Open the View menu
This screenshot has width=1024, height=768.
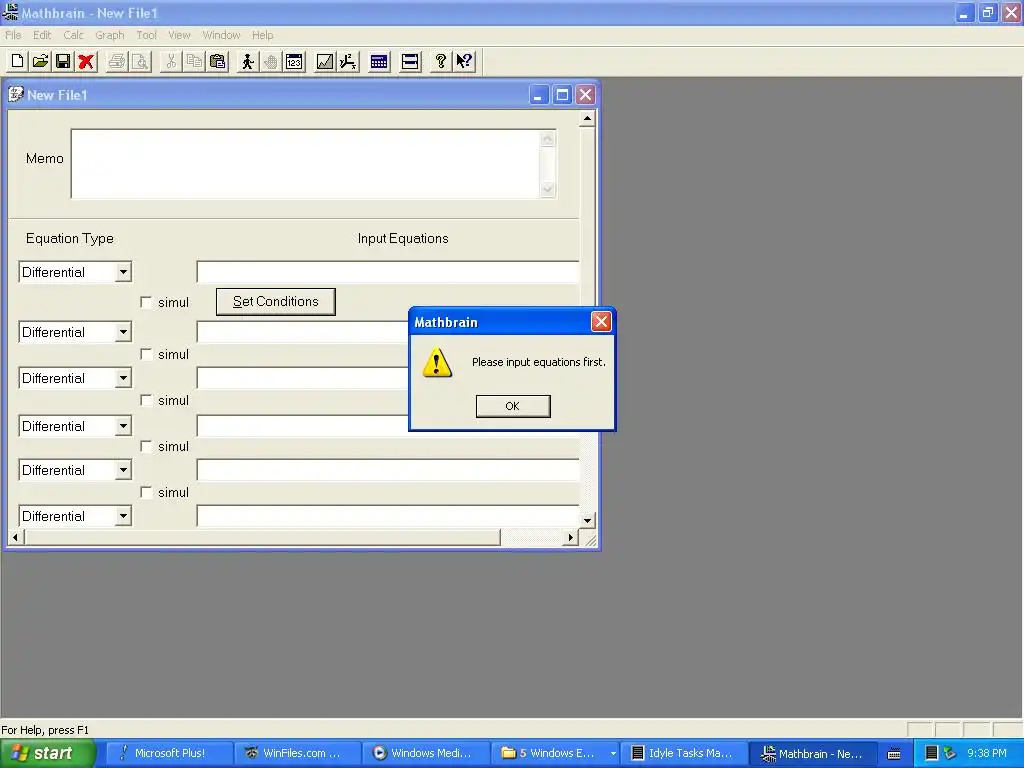(x=179, y=35)
